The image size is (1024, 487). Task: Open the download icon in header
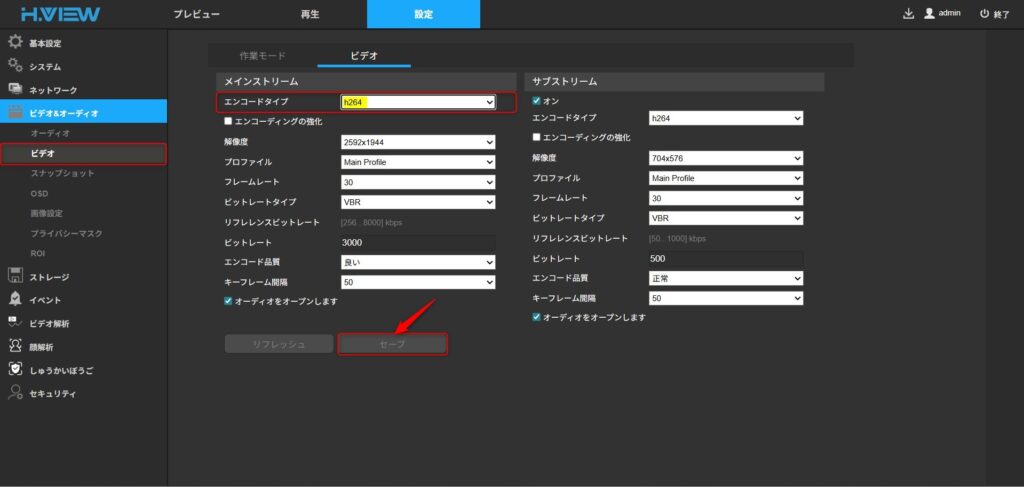(x=908, y=14)
